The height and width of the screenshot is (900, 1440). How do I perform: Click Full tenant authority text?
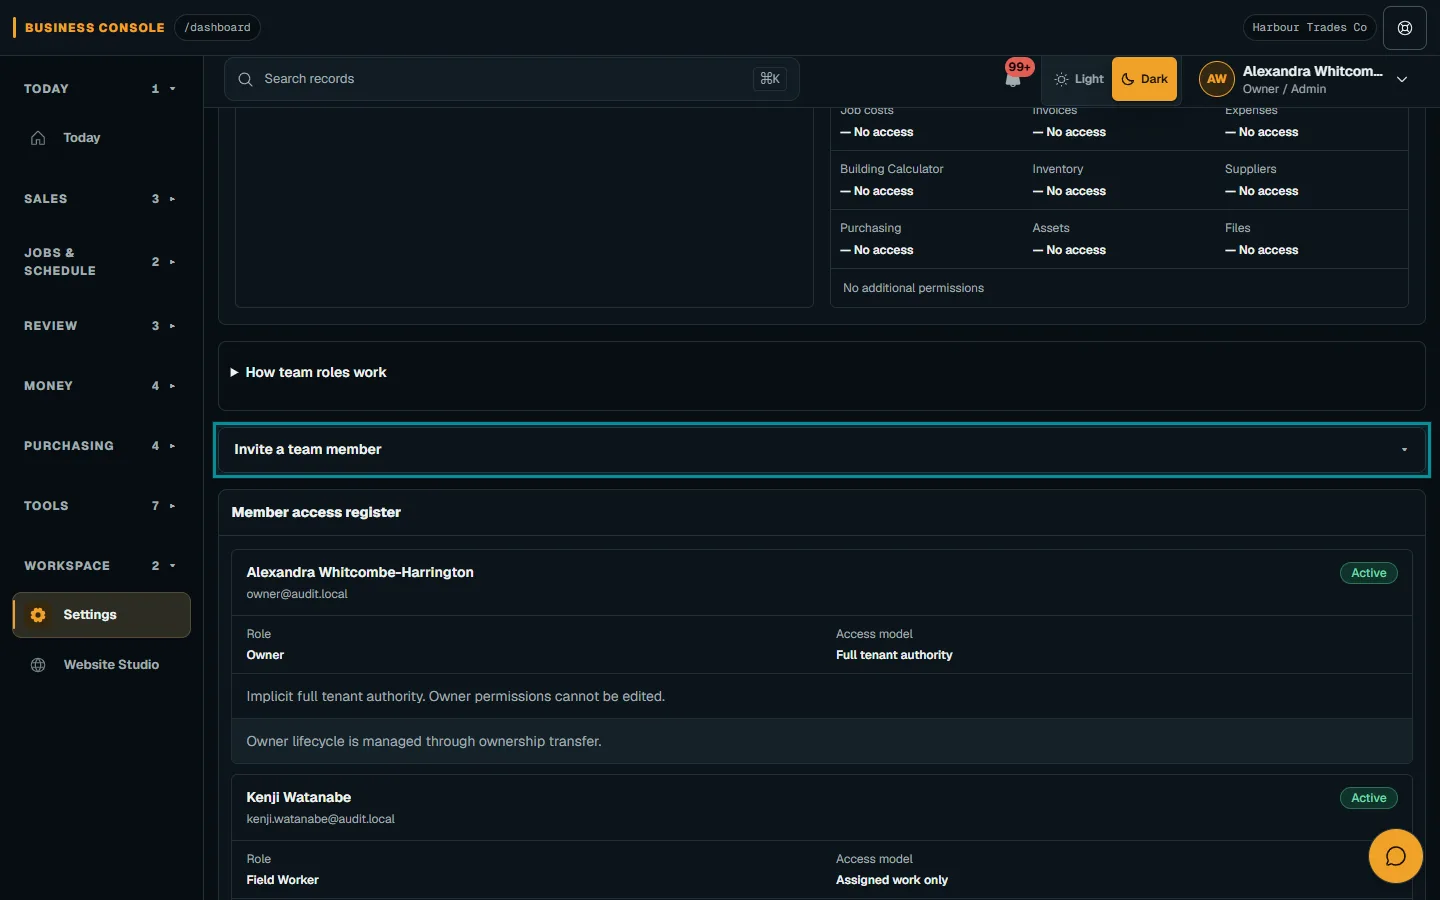894,655
